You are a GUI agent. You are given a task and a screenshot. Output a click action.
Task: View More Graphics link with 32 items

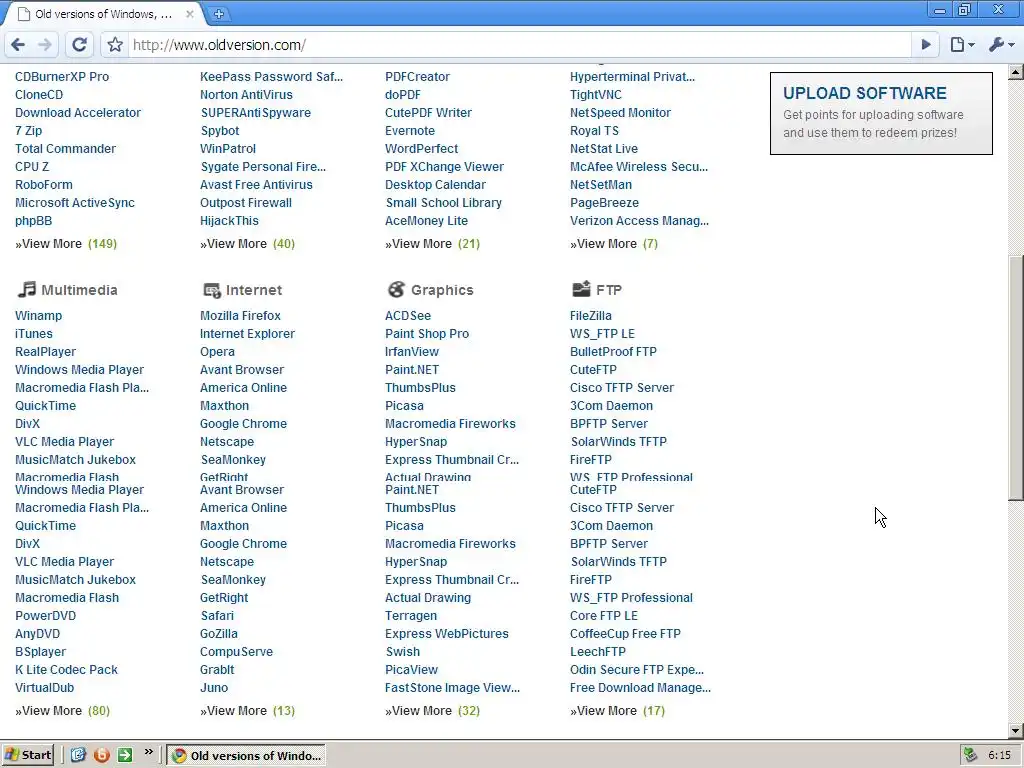click(x=432, y=711)
